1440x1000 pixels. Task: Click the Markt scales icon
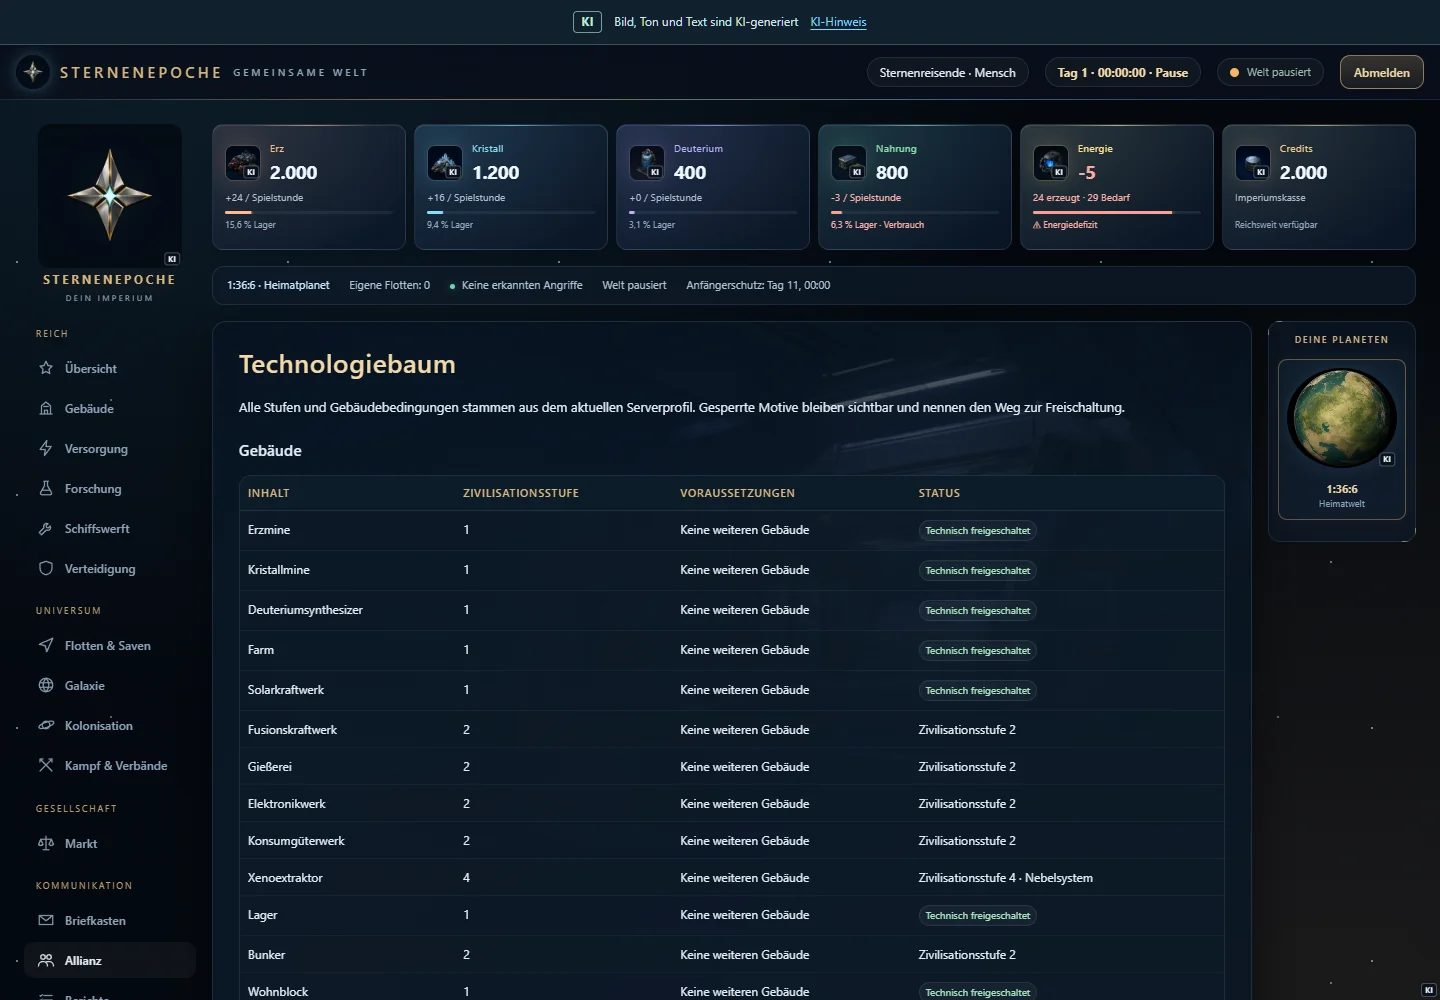pos(46,843)
